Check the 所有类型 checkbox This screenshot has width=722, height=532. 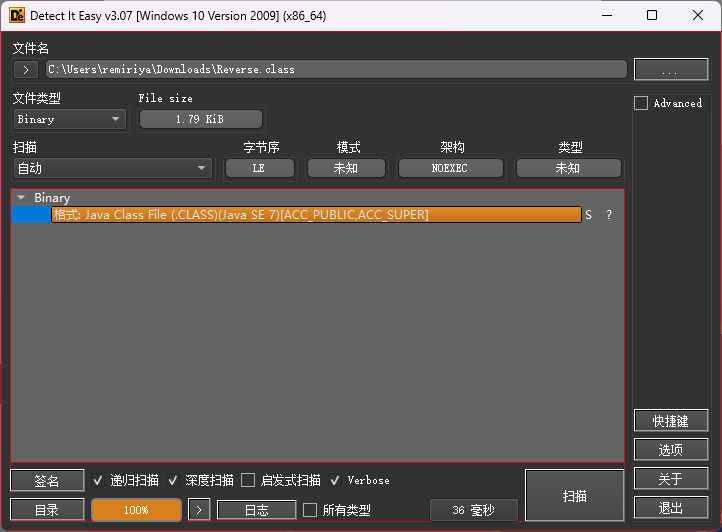point(310,510)
